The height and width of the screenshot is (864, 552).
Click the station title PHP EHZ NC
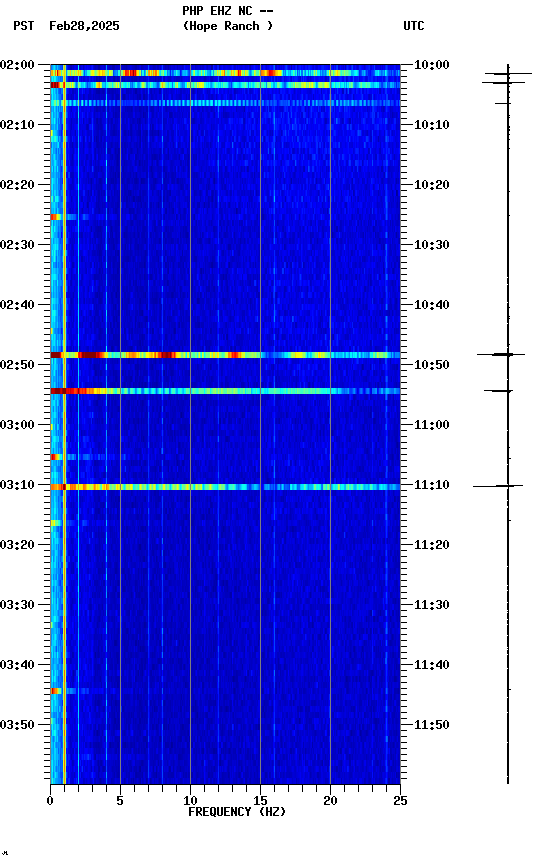[217, 11]
